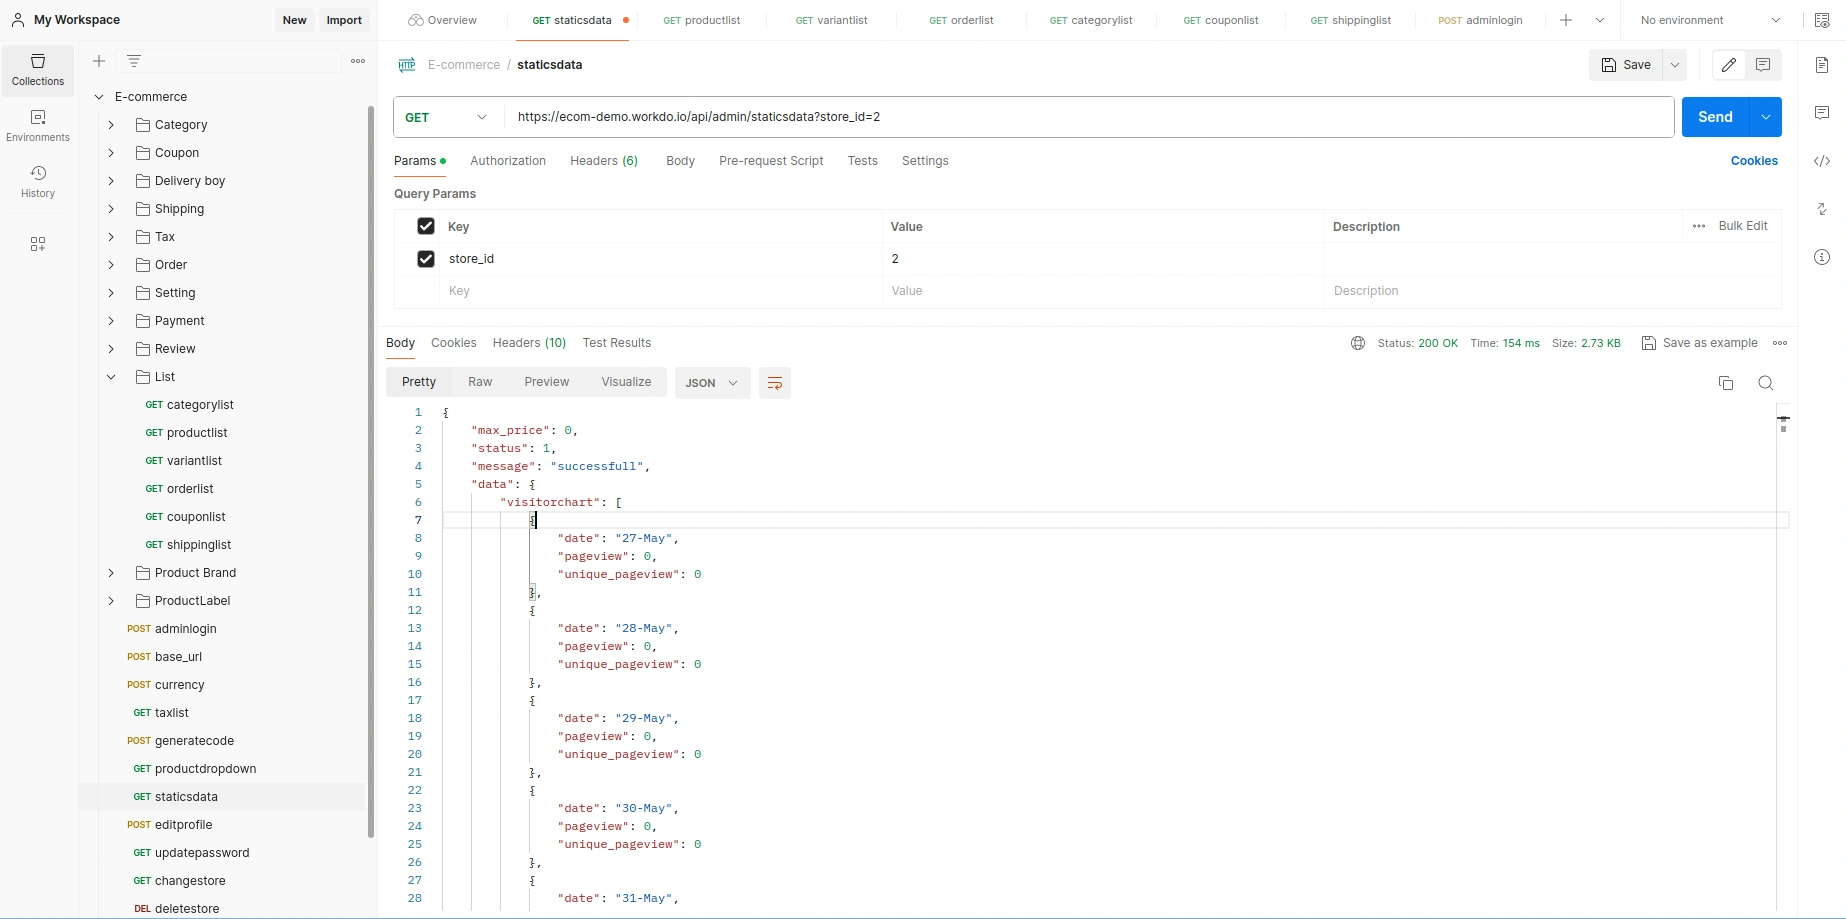
Task: Open the JSON response format dropdown
Action: [x=712, y=383]
